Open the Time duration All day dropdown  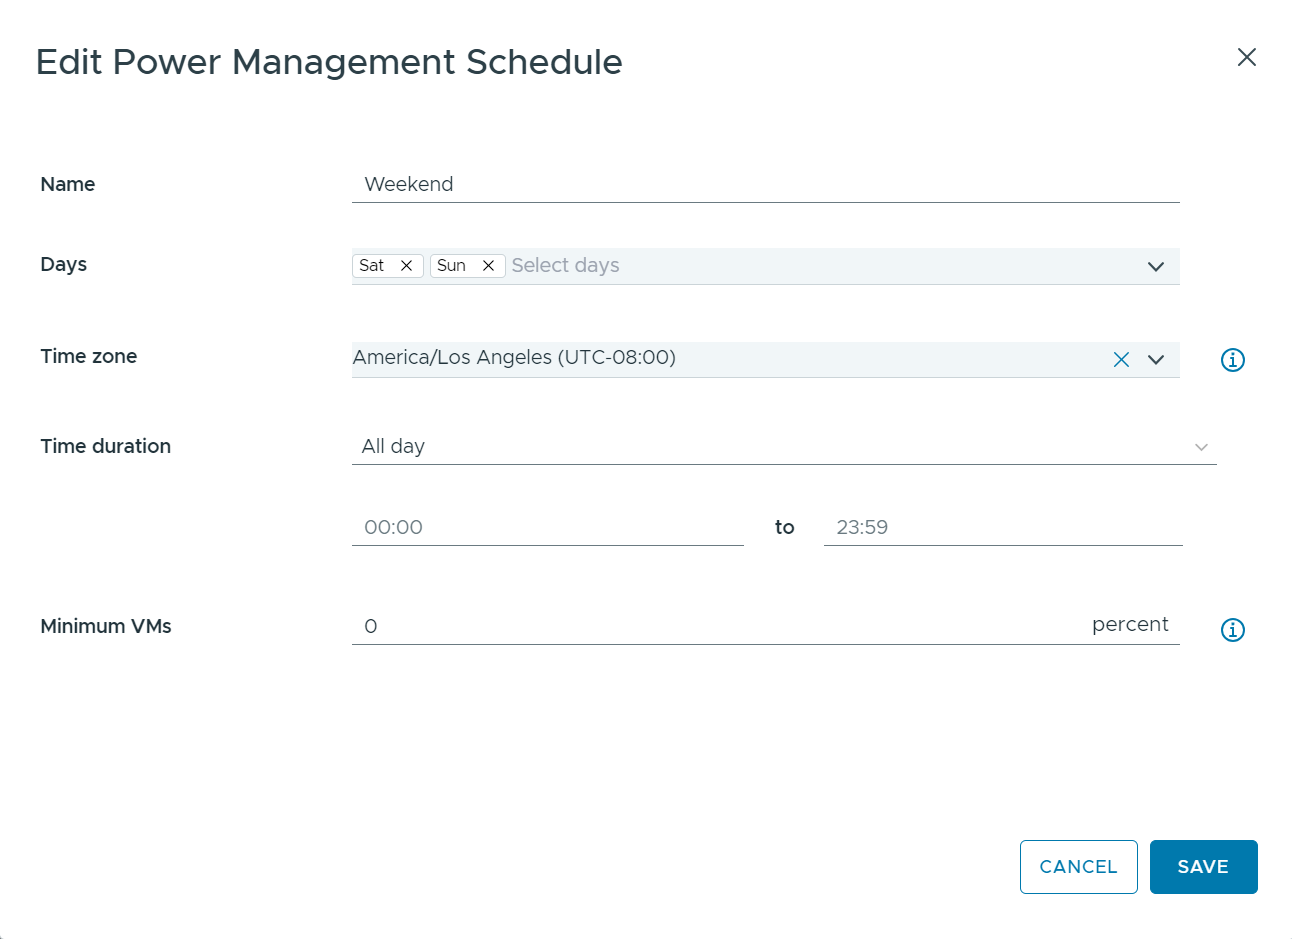784,447
